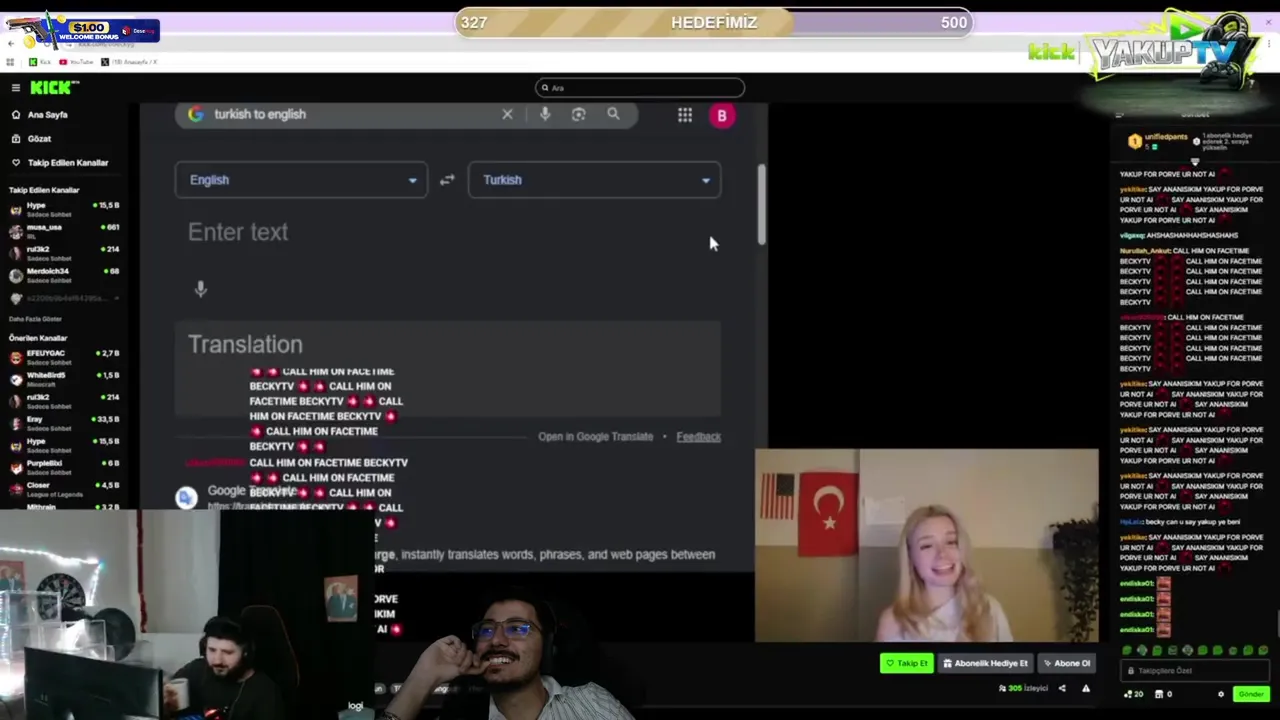Viewport: 1280px width, 720px height.
Task: Click Abonelik Hediye Et button
Action: pyautogui.click(x=986, y=663)
